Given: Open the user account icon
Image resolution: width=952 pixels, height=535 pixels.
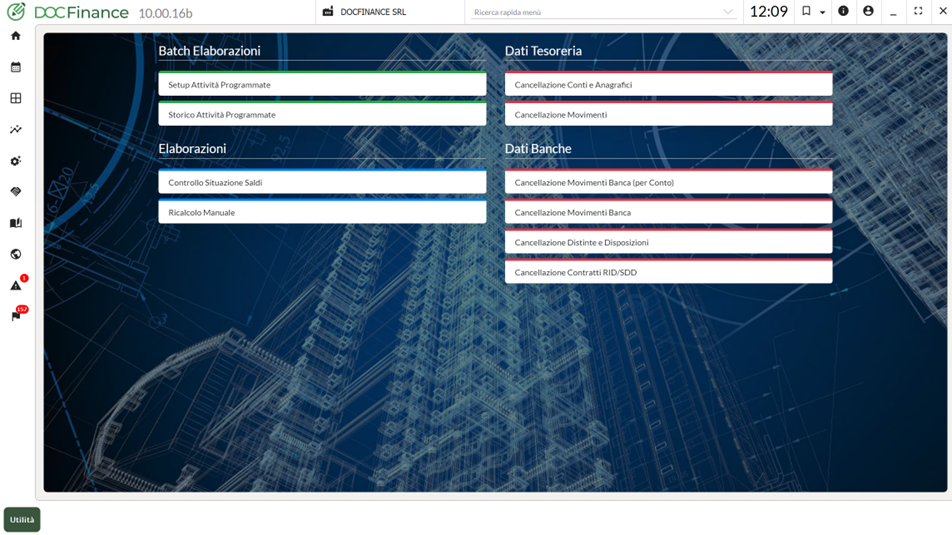Looking at the screenshot, I should pyautogui.click(x=868, y=11).
